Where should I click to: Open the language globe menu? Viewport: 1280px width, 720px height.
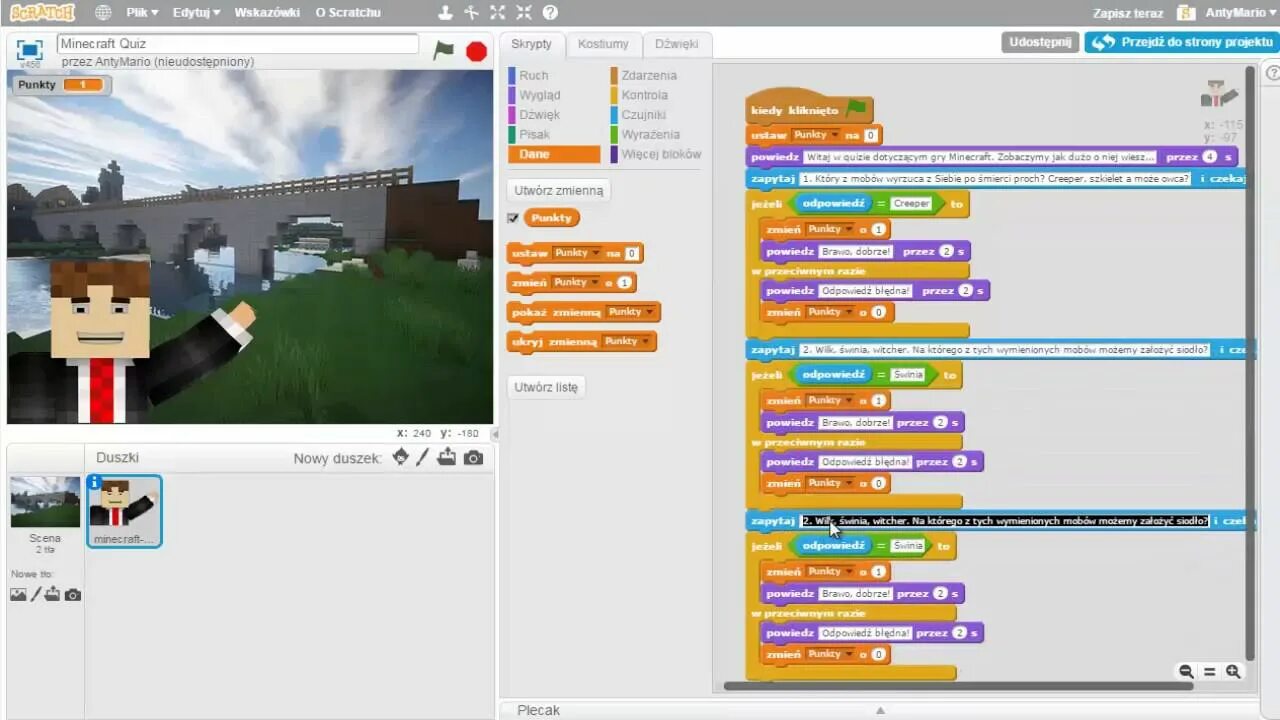click(103, 13)
